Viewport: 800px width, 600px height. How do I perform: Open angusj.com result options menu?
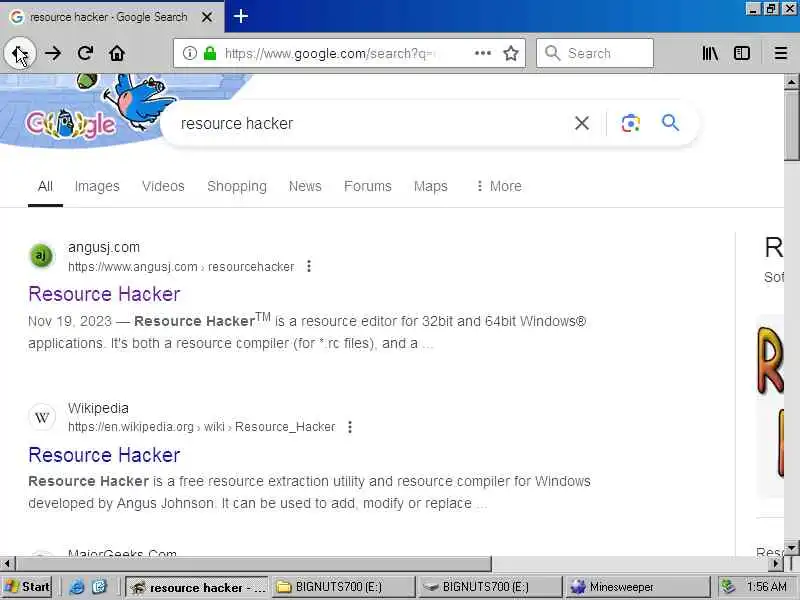[x=309, y=266]
